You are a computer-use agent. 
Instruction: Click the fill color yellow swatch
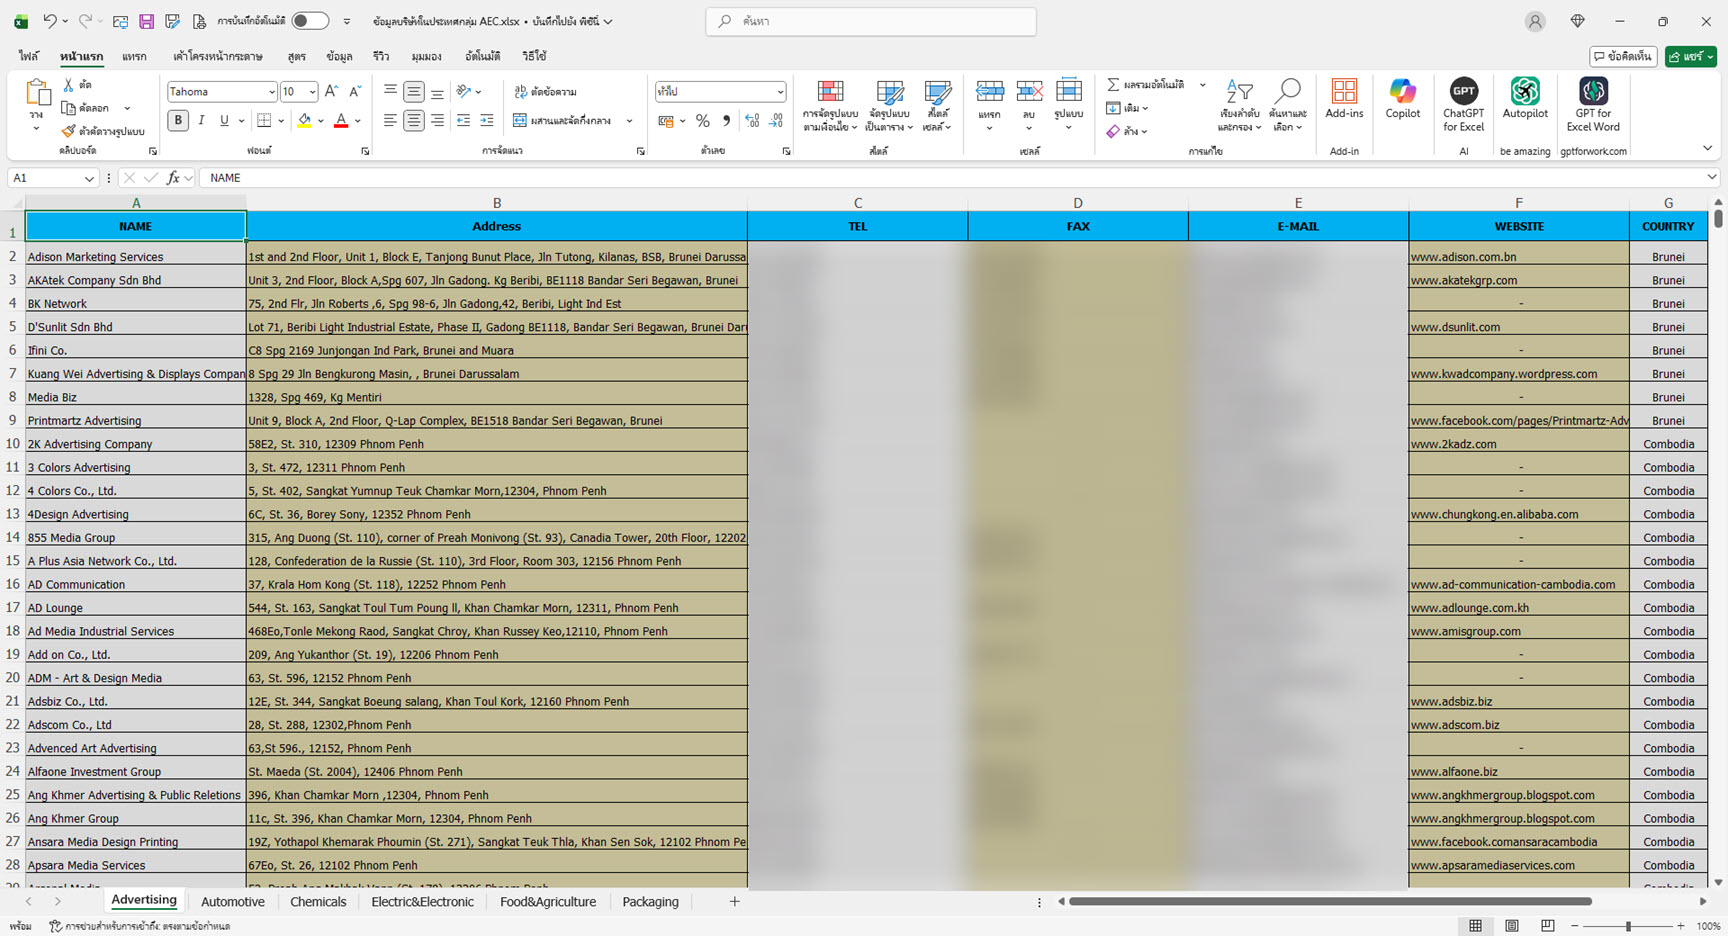coord(304,121)
